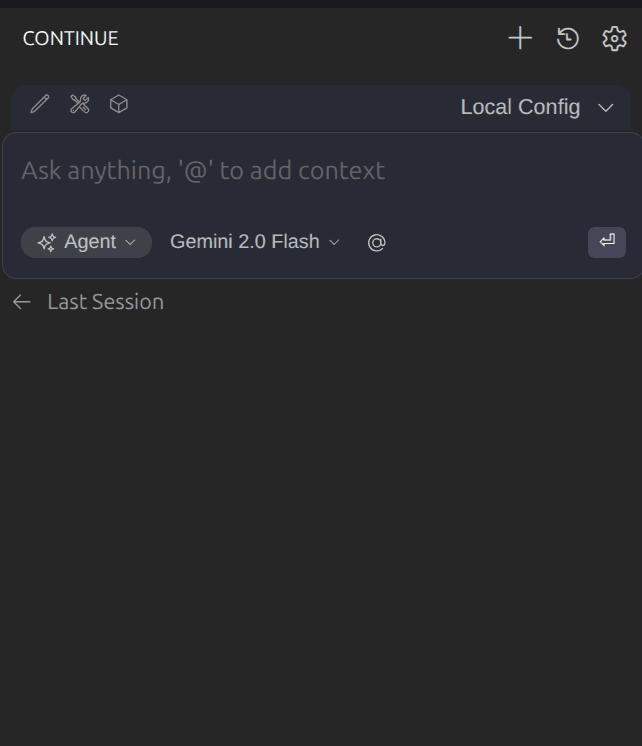The image size is (642, 746).
Task: Click the empty chat area below Last Session
Action: point(320,520)
